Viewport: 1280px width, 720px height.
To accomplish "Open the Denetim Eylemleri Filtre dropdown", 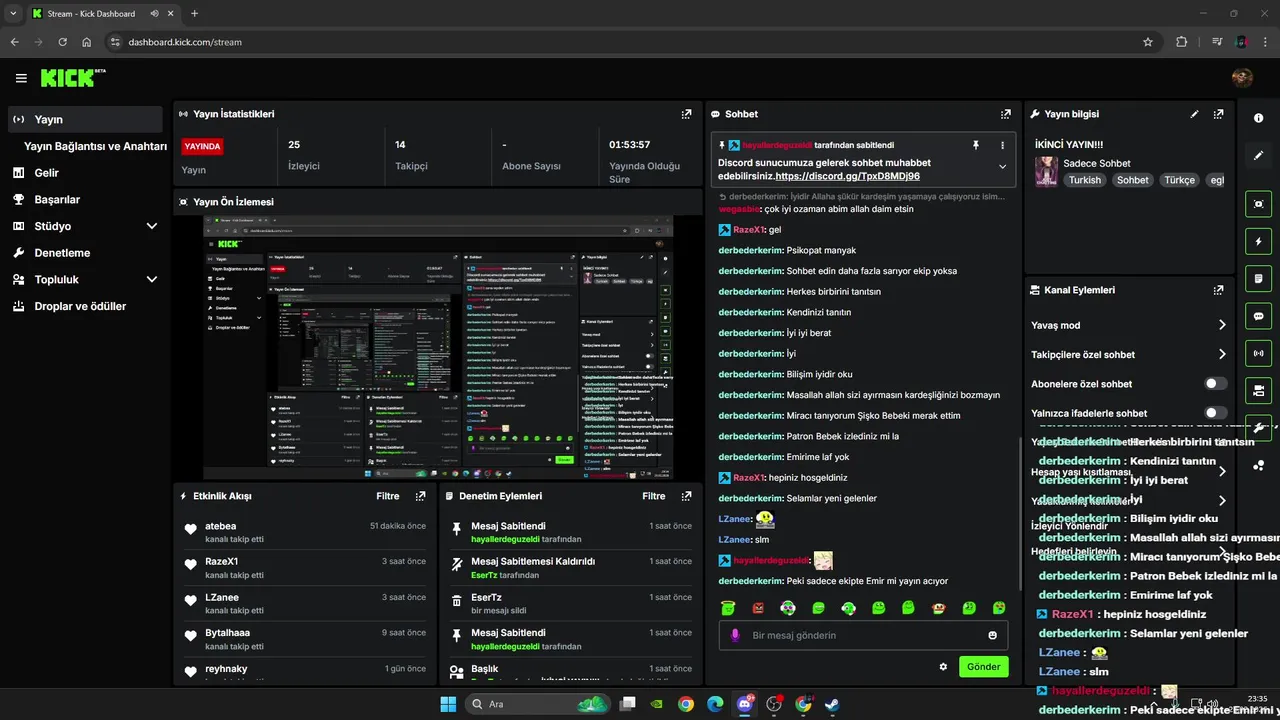I will [654, 496].
